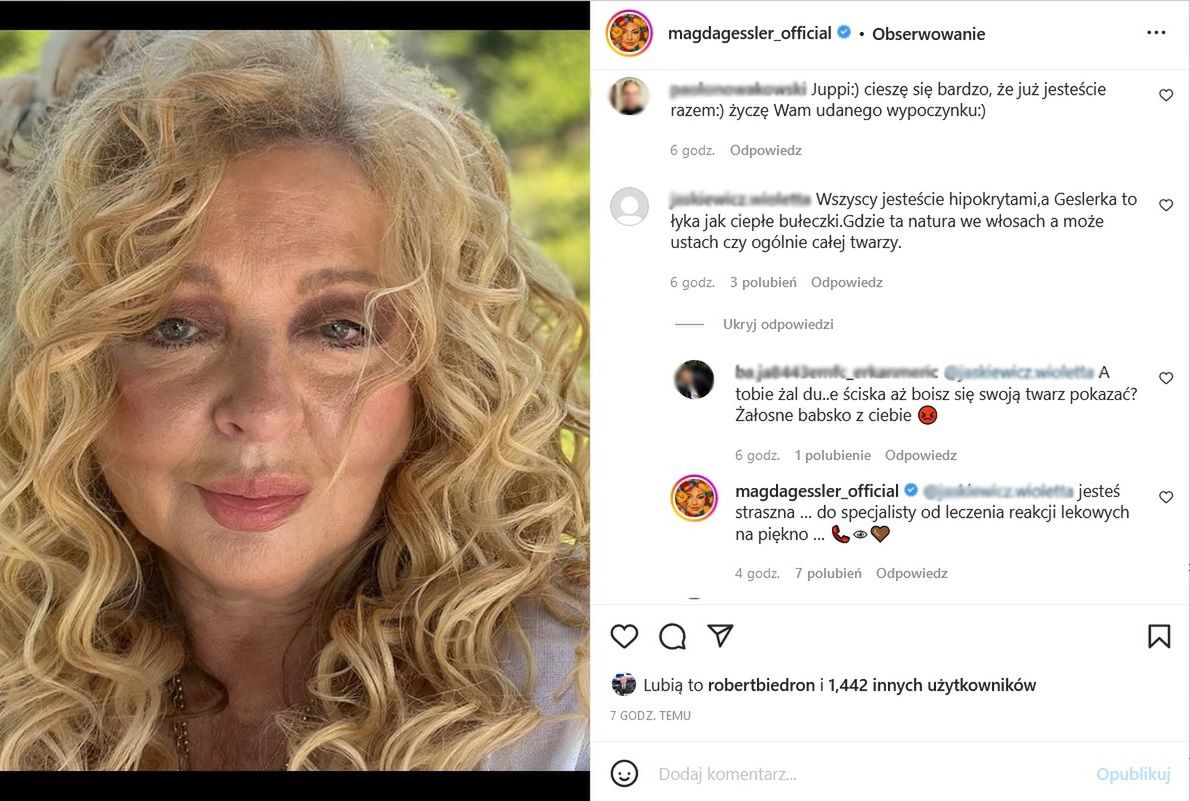Open magdagessler_official profile picture in header
Image resolution: width=1190 pixels, height=801 pixels.
pyautogui.click(x=629, y=33)
